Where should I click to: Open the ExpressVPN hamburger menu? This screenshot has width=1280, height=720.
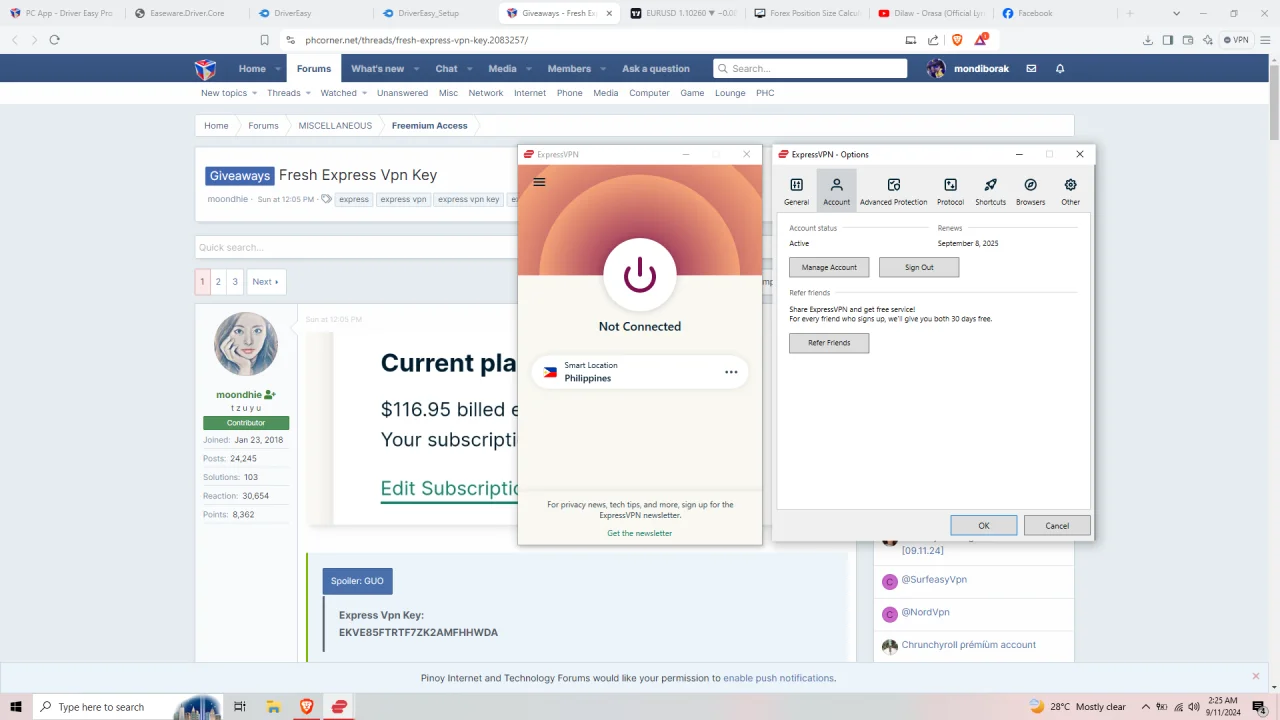pos(539,182)
